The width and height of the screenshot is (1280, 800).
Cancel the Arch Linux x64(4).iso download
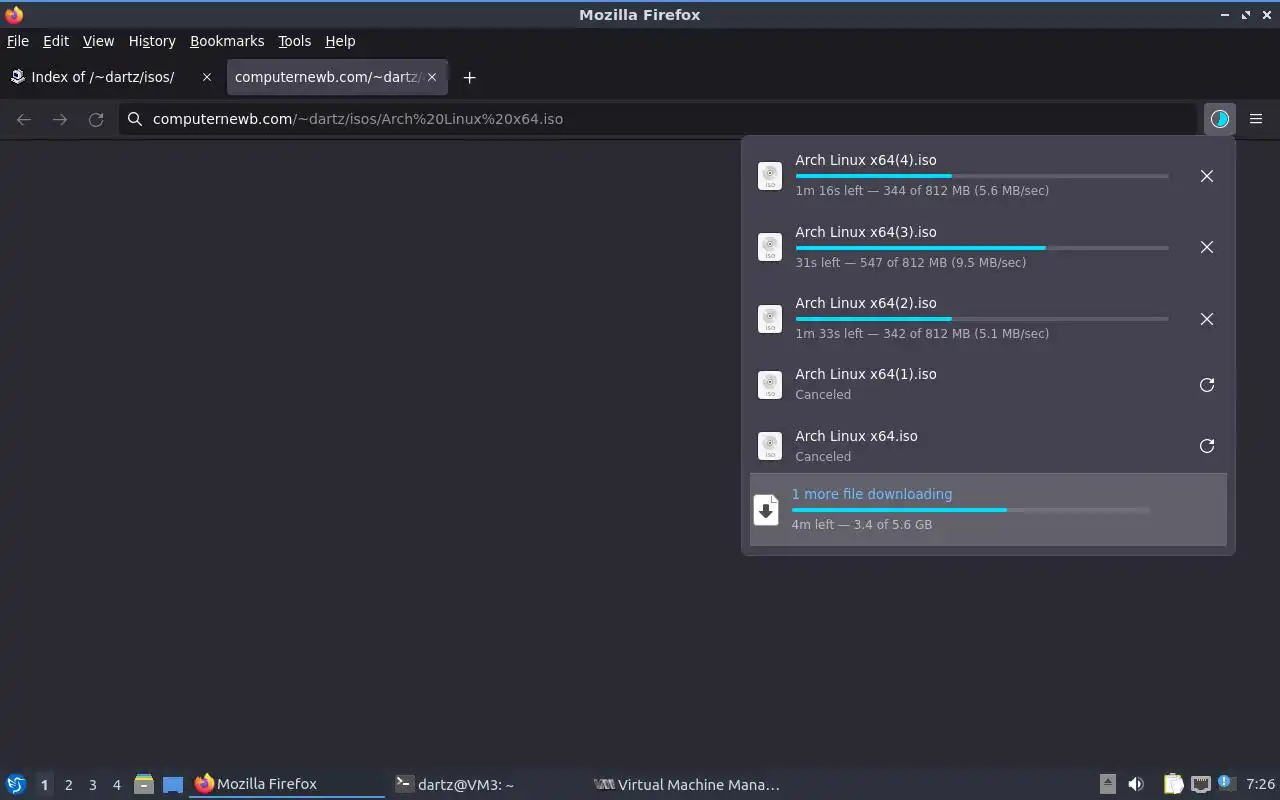[1207, 176]
